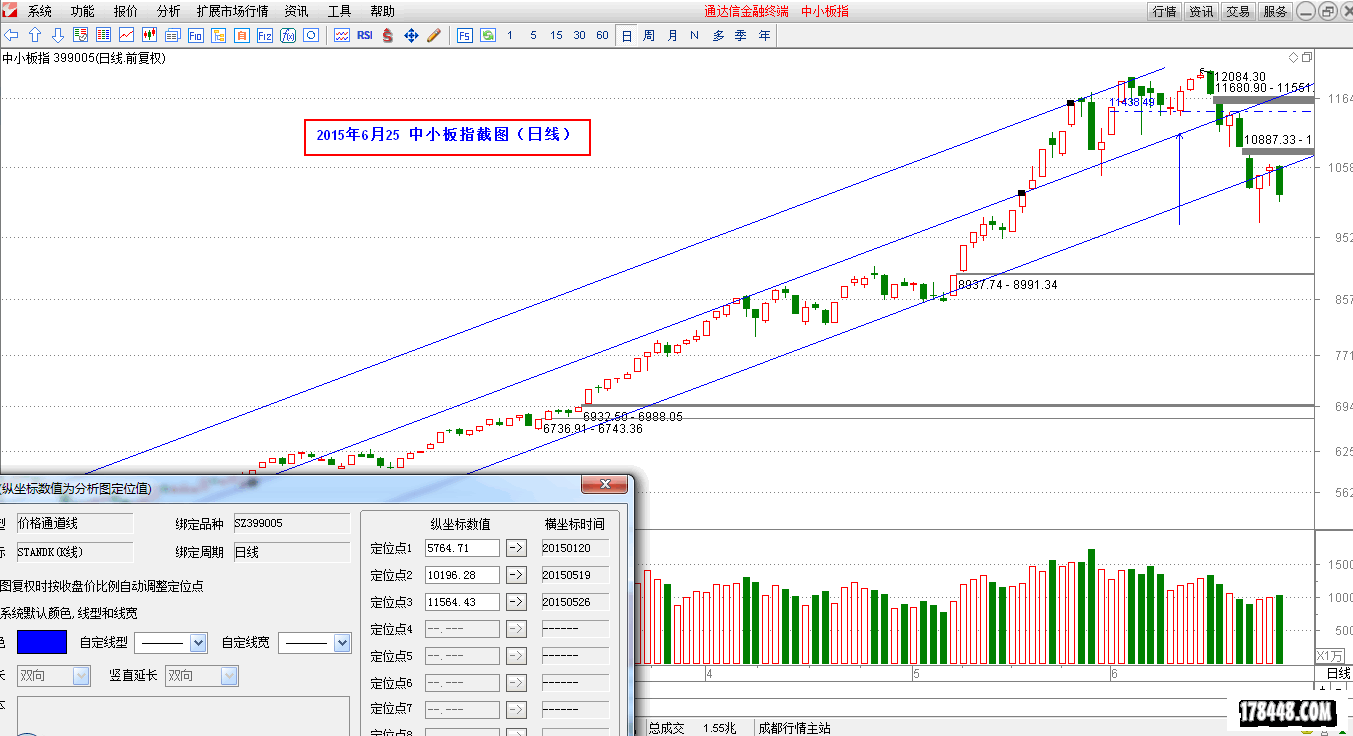The height and width of the screenshot is (736, 1353).
Task: Open the F12 toolbar icon
Action: coord(264,35)
